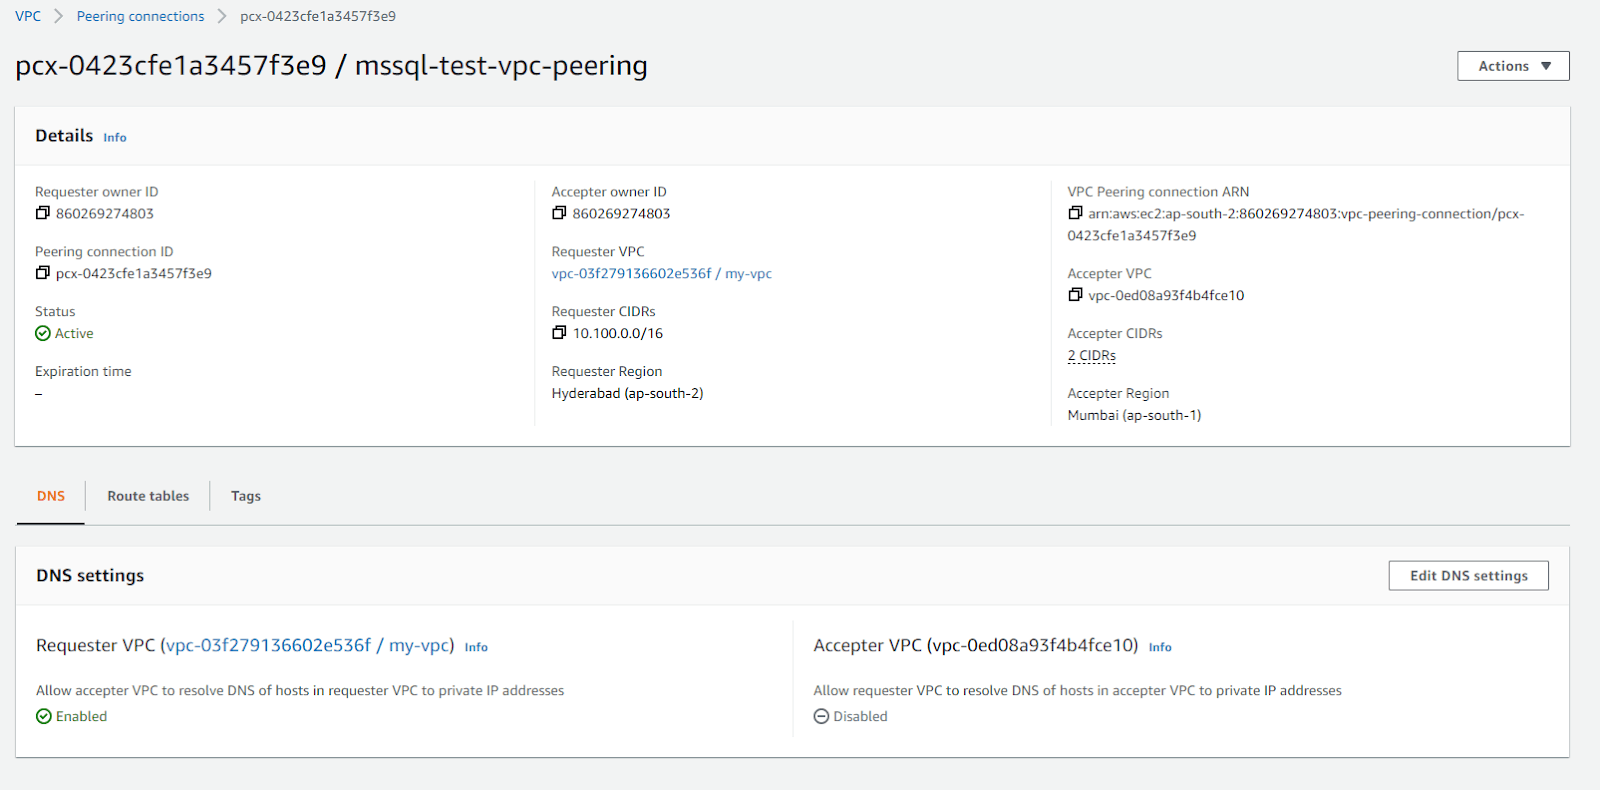Copy the Peering connection ID
Image resolution: width=1600 pixels, height=790 pixels.
[x=42, y=273]
